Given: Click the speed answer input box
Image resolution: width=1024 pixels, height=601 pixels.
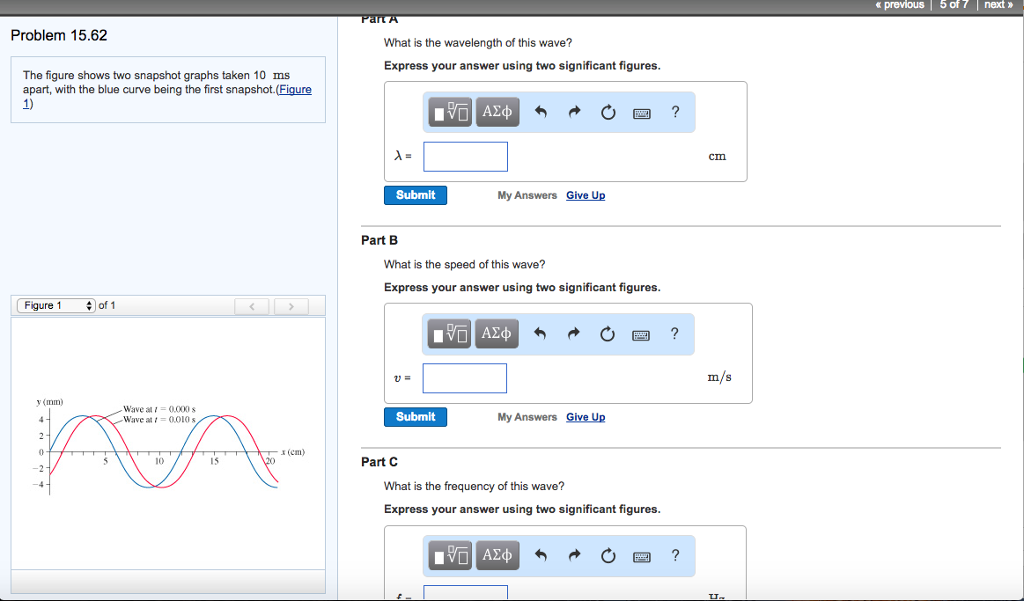Looking at the screenshot, I should [x=465, y=378].
